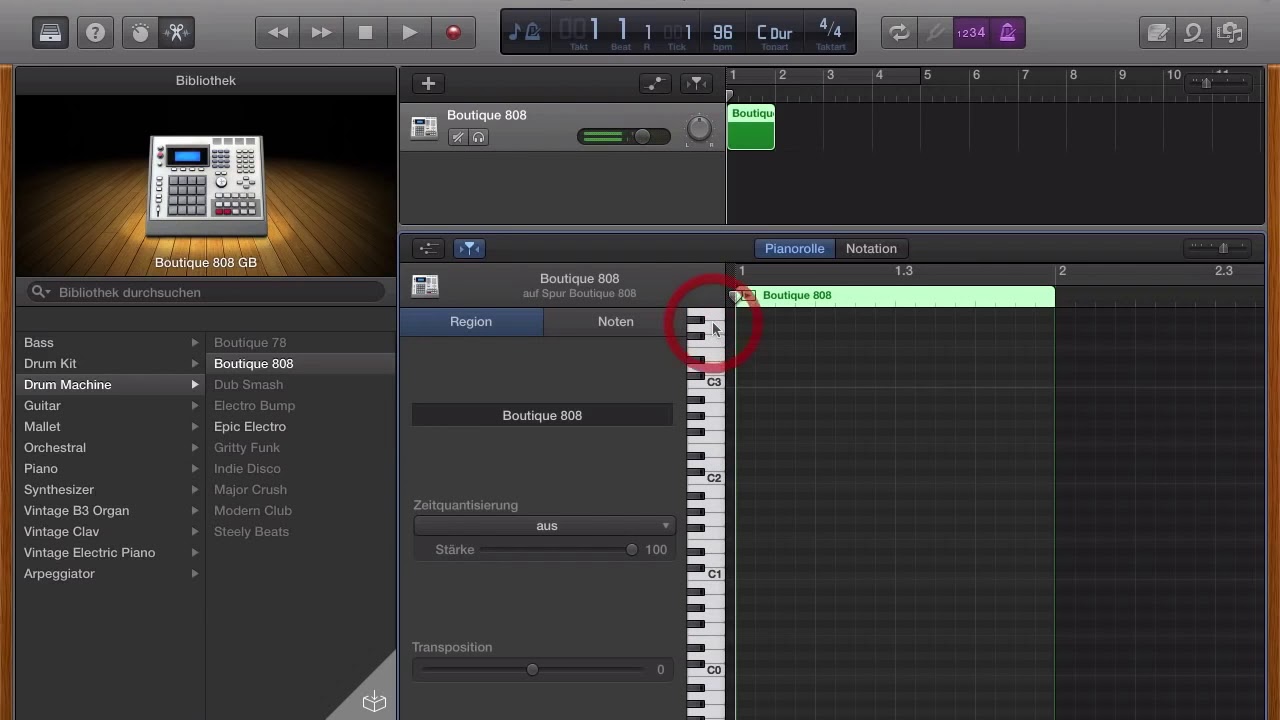Select the Epic Electro preset

250,427
